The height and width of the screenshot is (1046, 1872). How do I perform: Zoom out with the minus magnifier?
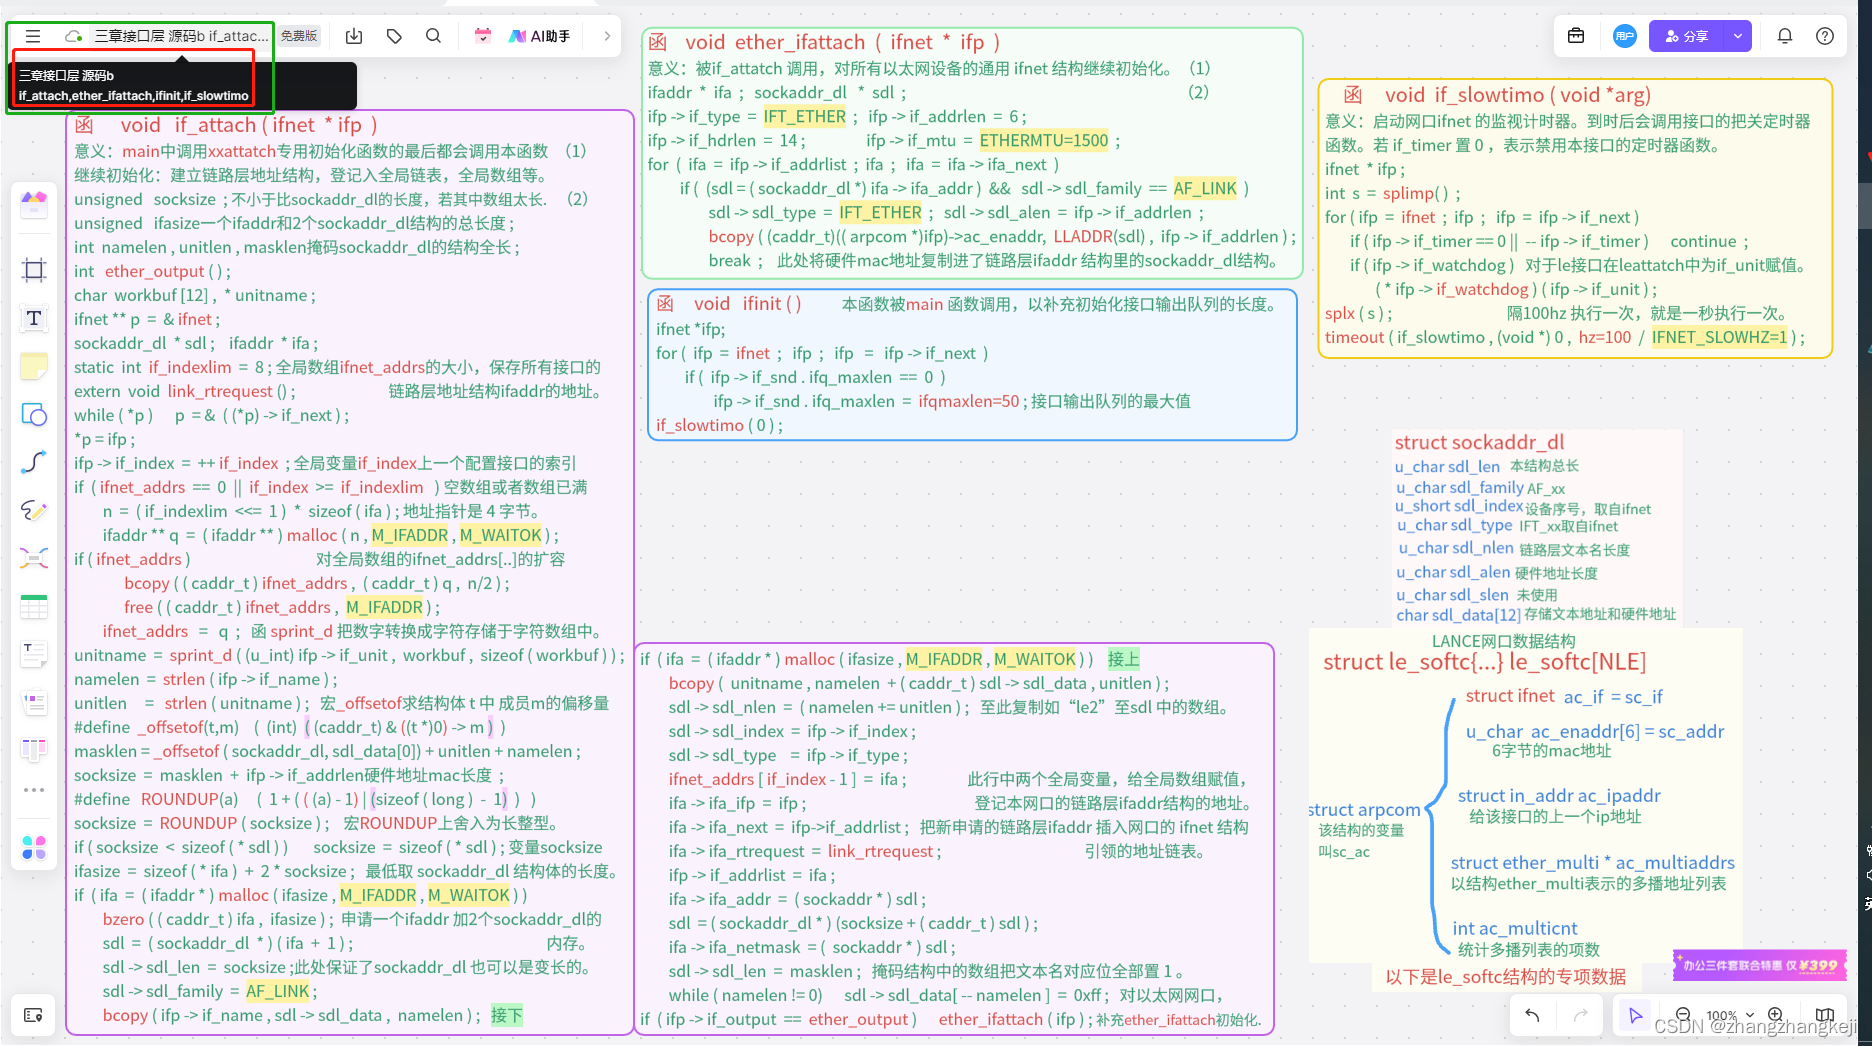(x=1683, y=1015)
